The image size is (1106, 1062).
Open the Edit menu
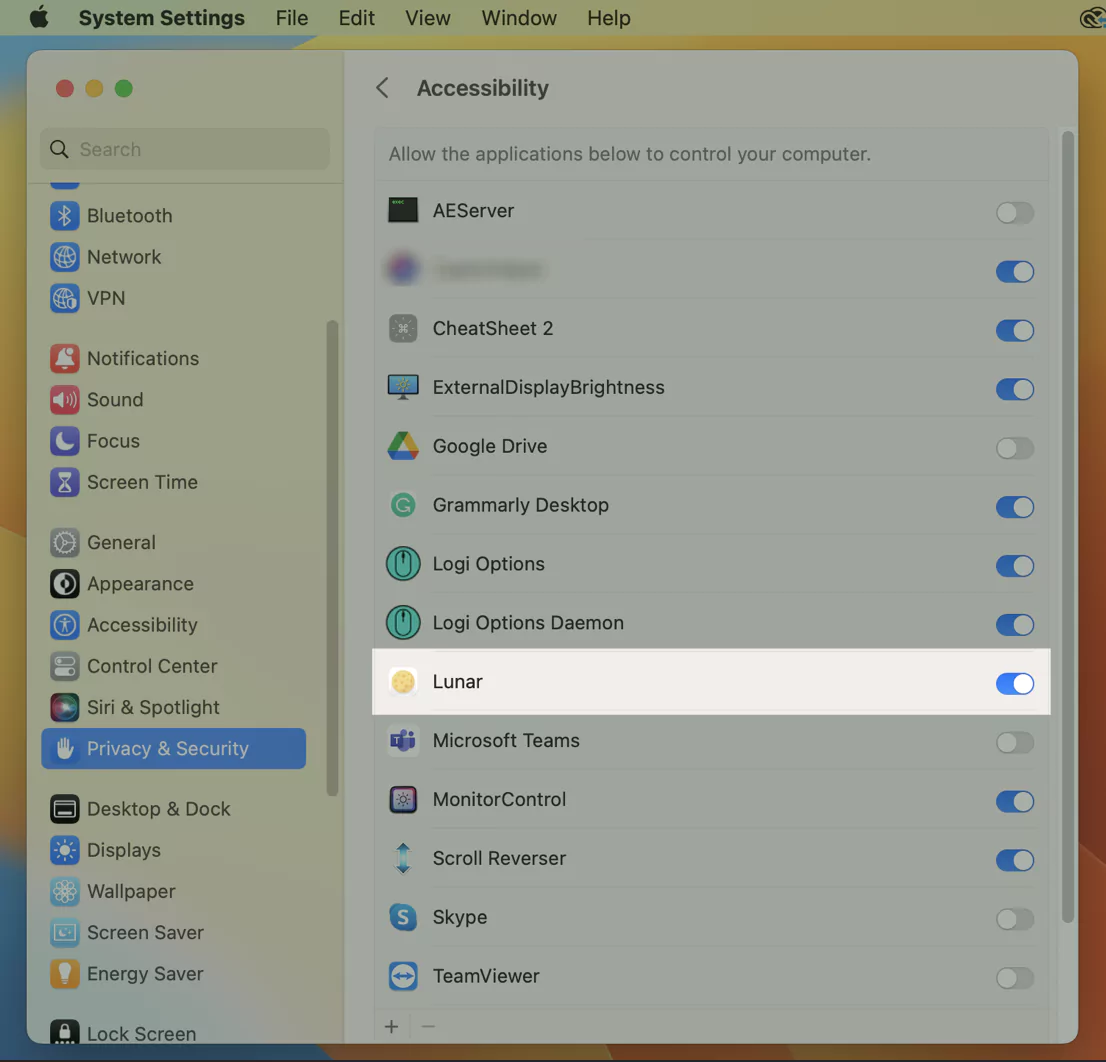pyautogui.click(x=356, y=18)
